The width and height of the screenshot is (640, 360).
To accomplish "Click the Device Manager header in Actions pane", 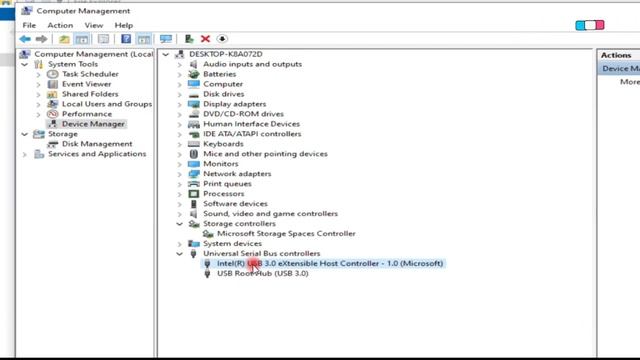I will [x=620, y=69].
